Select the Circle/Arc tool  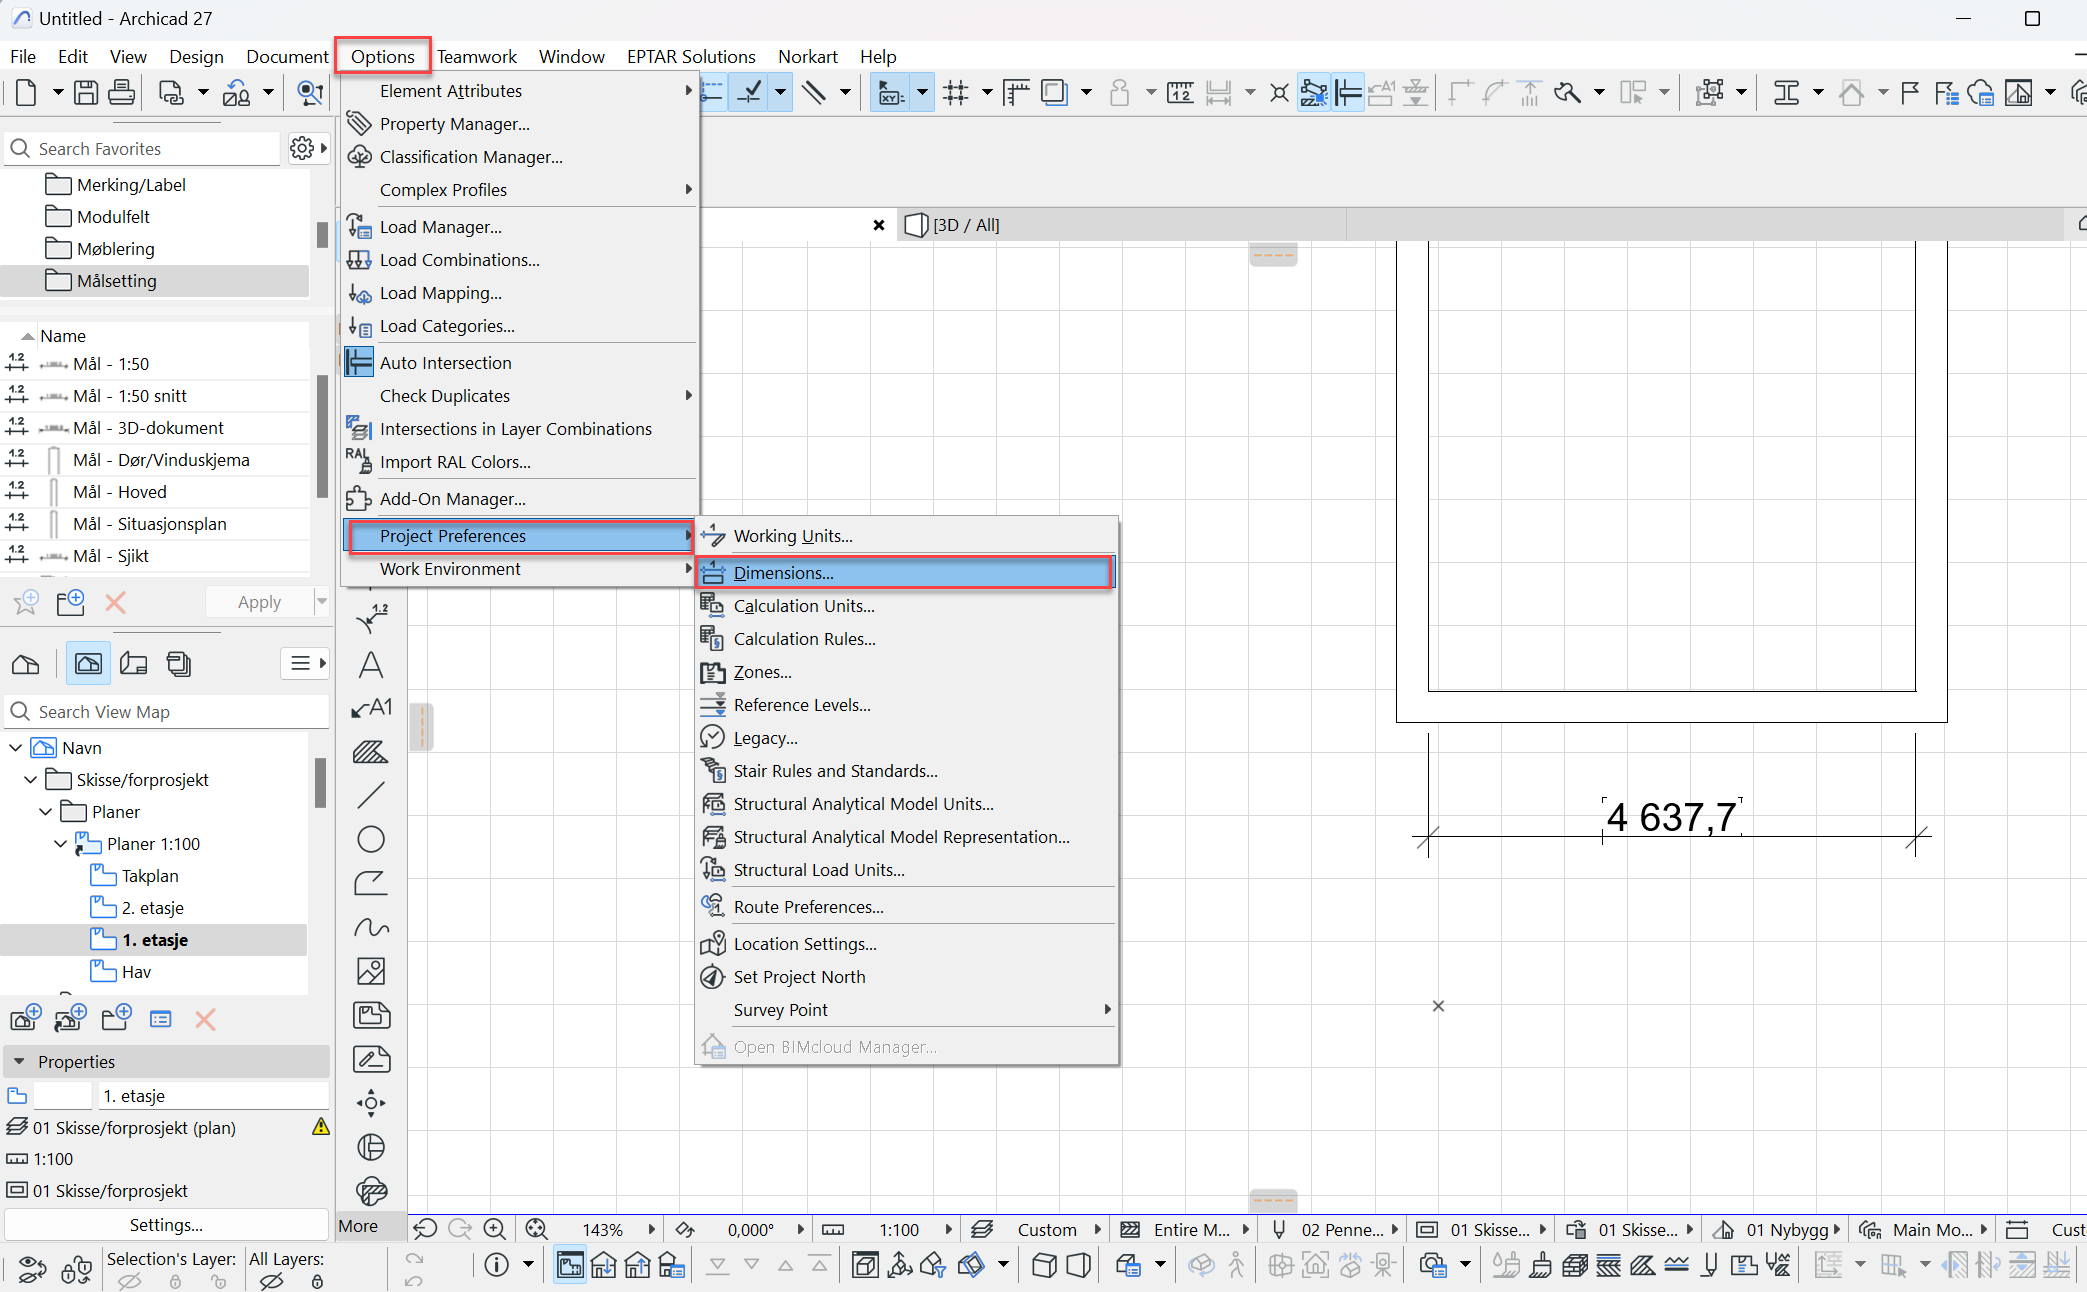pyautogui.click(x=371, y=839)
